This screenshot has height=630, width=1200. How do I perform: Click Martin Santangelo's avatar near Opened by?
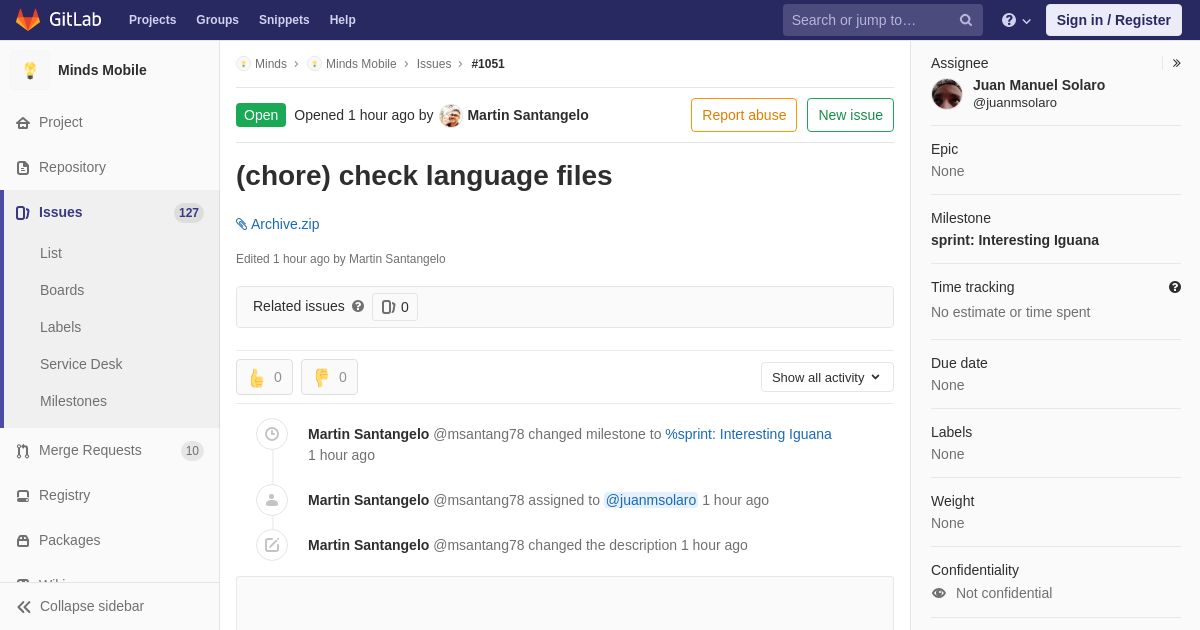click(451, 115)
